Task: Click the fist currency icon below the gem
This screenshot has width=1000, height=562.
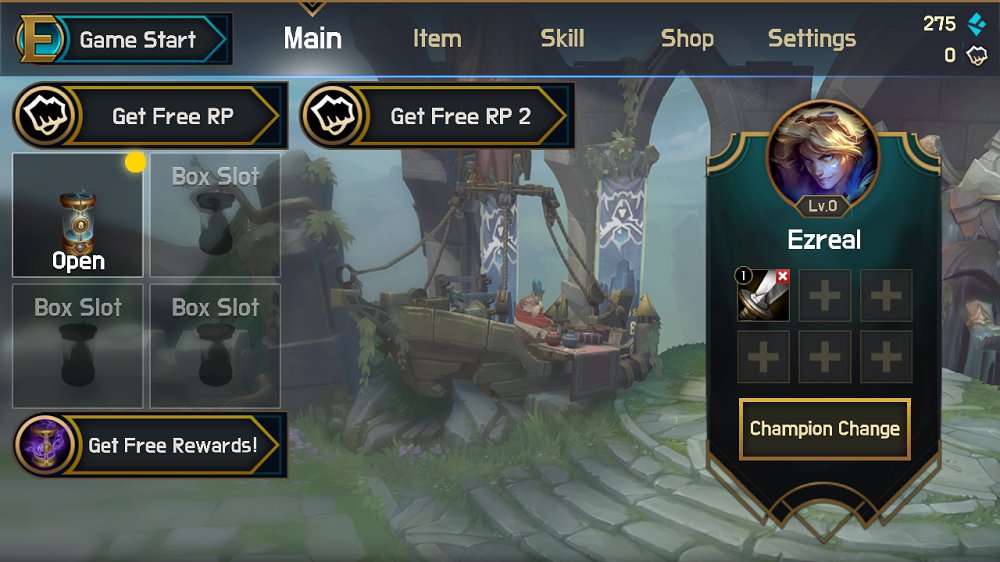Action: coord(976,55)
